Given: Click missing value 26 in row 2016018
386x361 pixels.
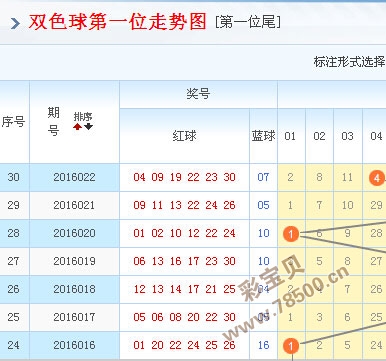Looking at the screenshot, I should tap(376, 289).
